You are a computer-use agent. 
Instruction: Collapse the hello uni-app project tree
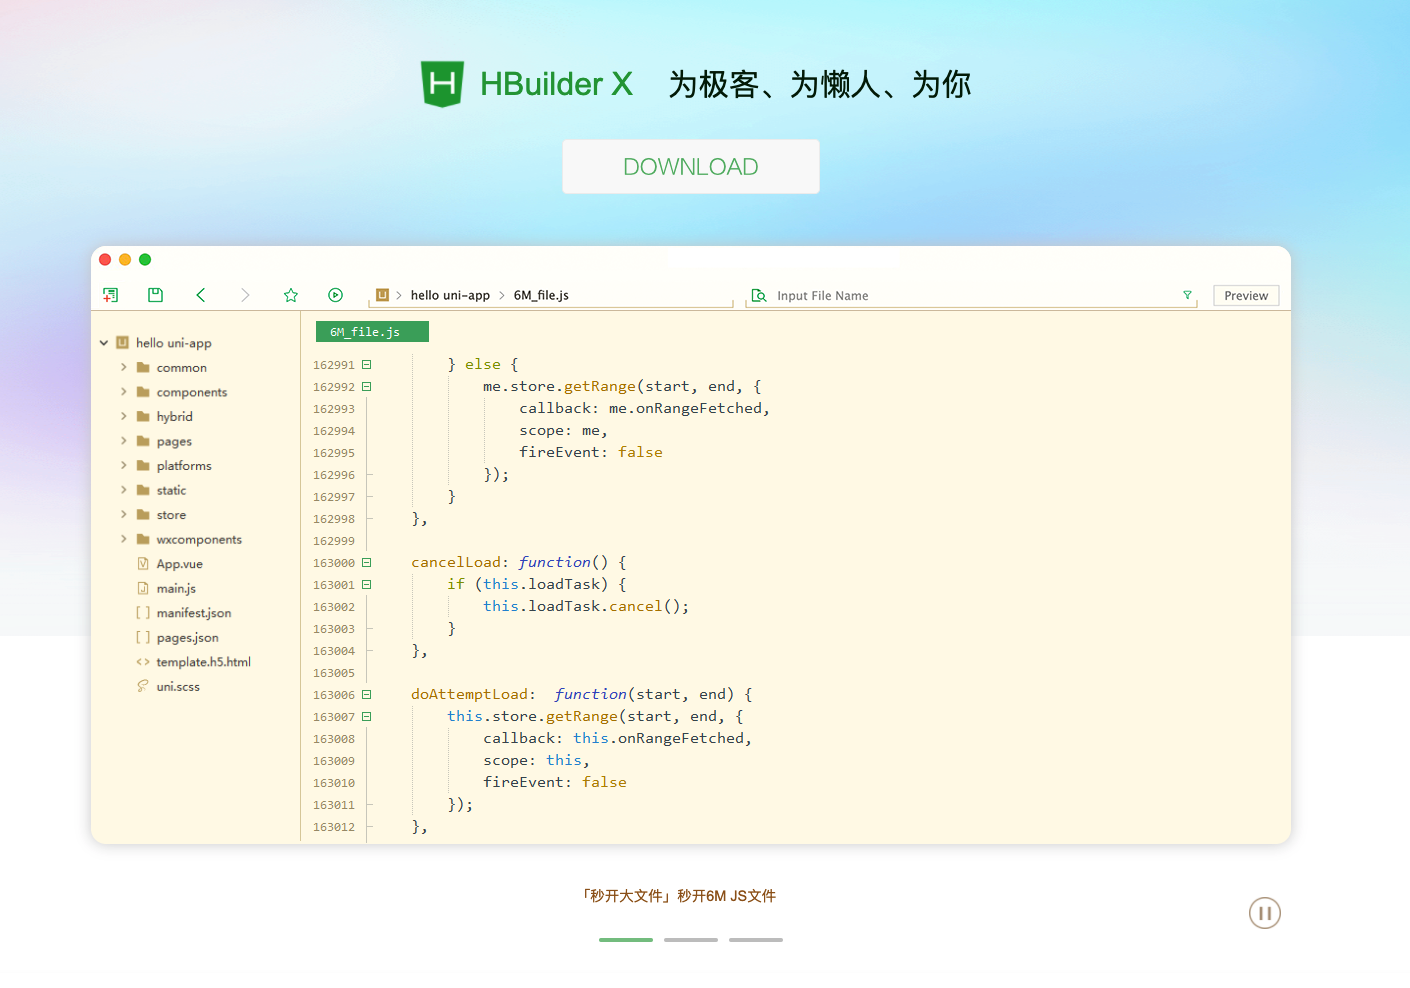[x=103, y=342]
